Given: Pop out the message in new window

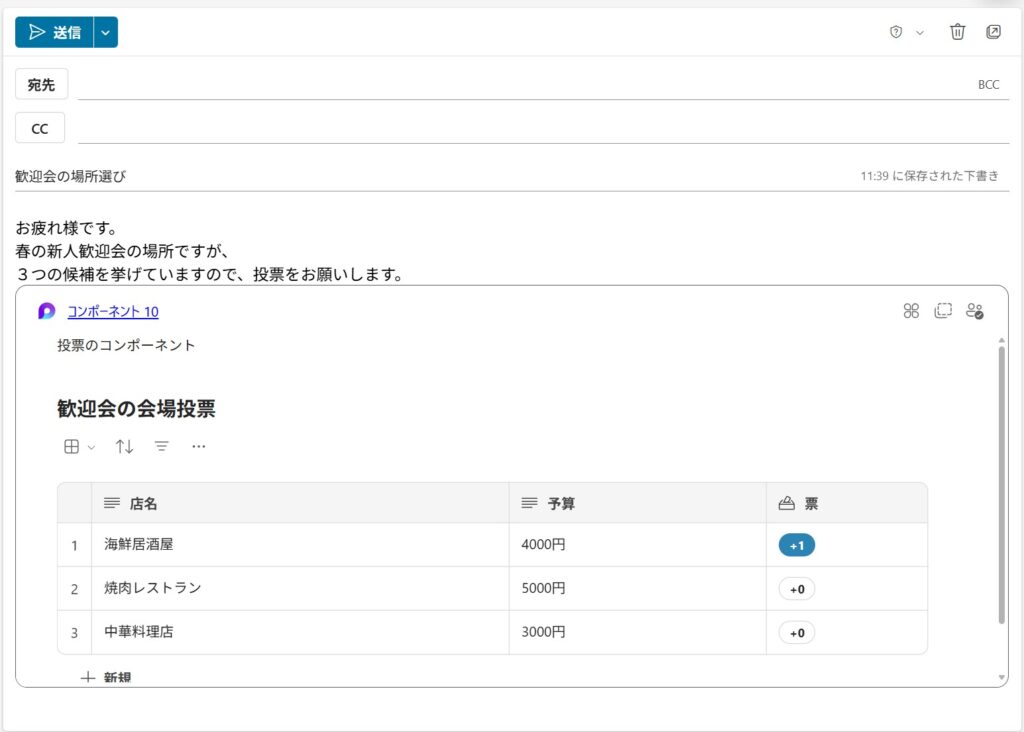Looking at the screenshot, I should tap(993, 32).
